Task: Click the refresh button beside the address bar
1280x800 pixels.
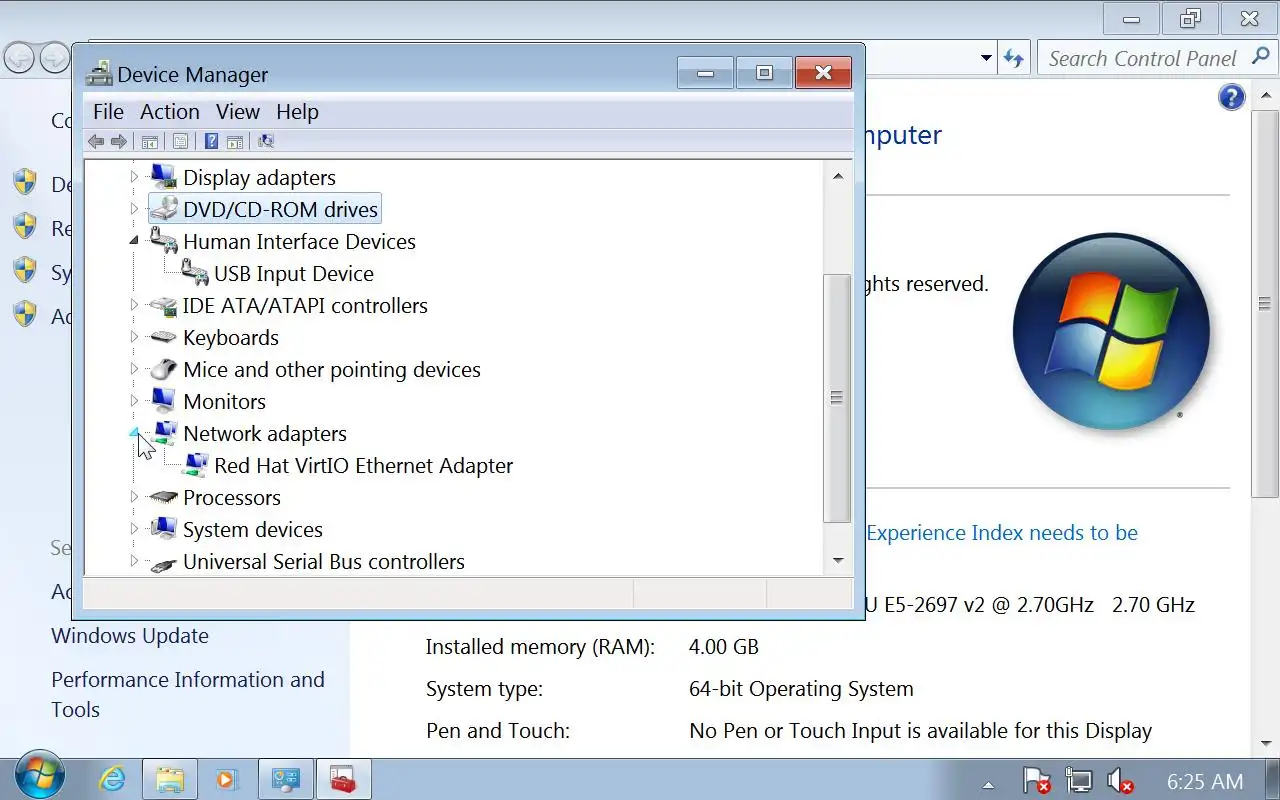Action: point(1014,58)
